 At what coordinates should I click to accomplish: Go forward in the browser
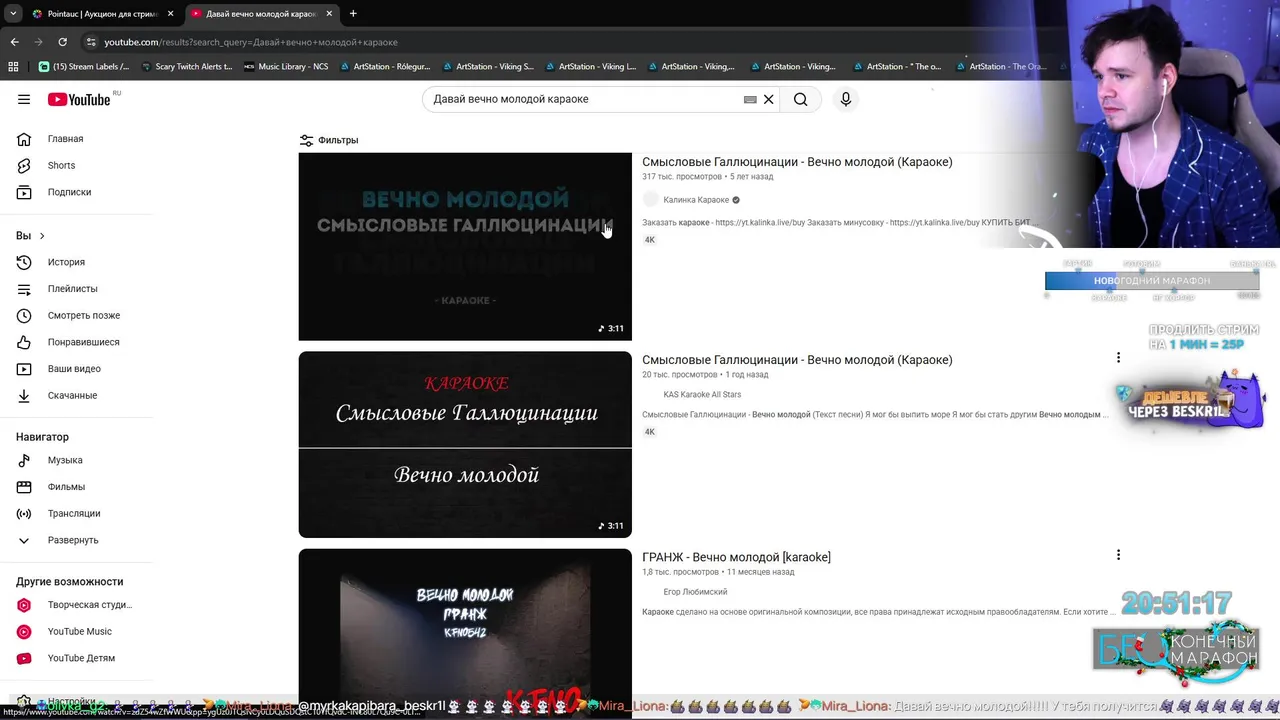pos(38,42)
